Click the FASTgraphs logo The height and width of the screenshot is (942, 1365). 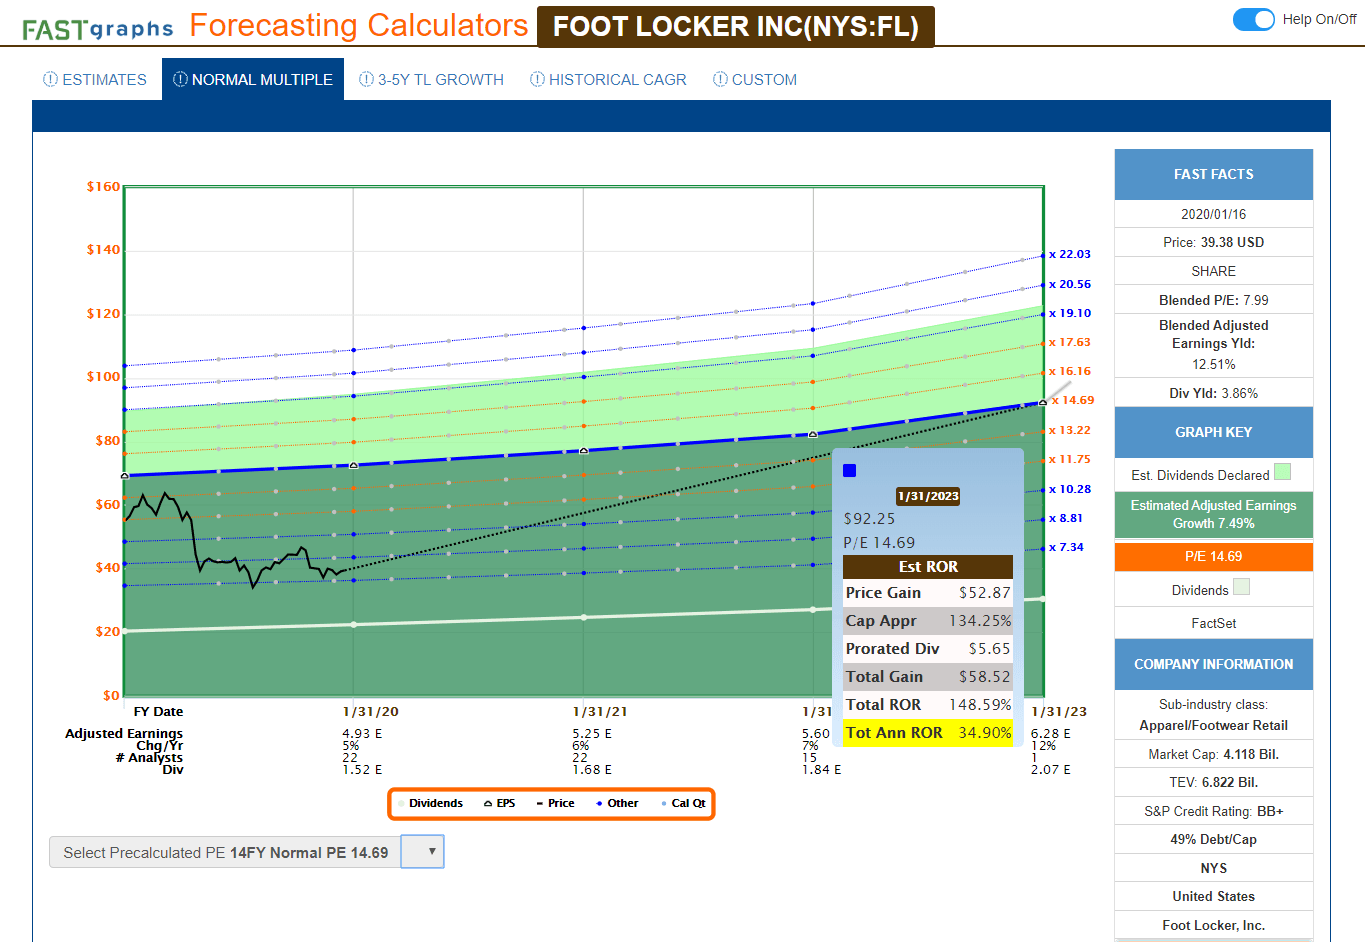[x=98, y=29]
